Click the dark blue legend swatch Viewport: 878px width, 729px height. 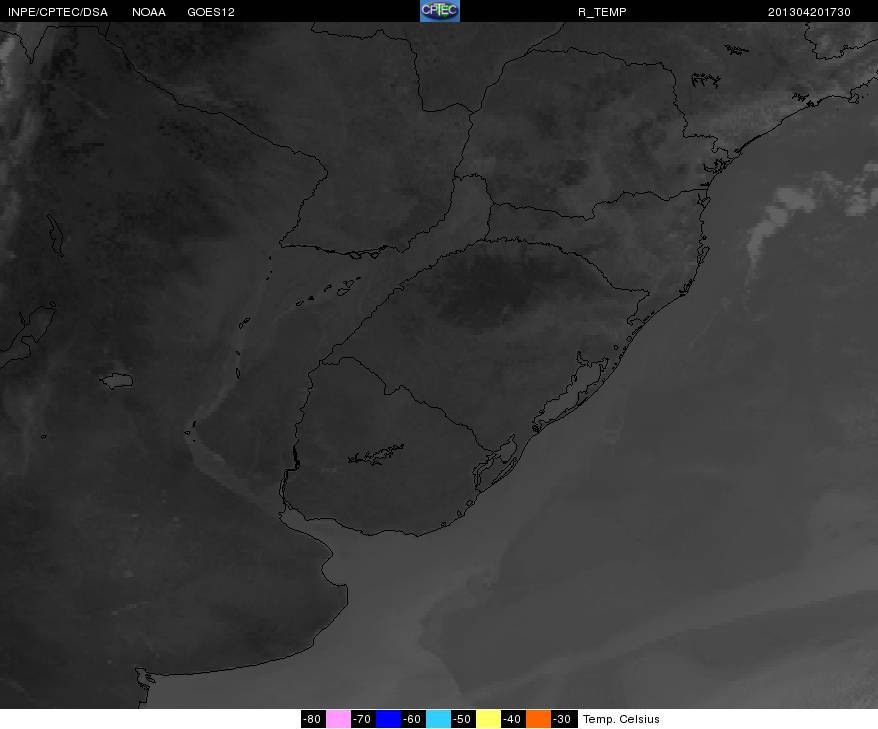(388, 719)
